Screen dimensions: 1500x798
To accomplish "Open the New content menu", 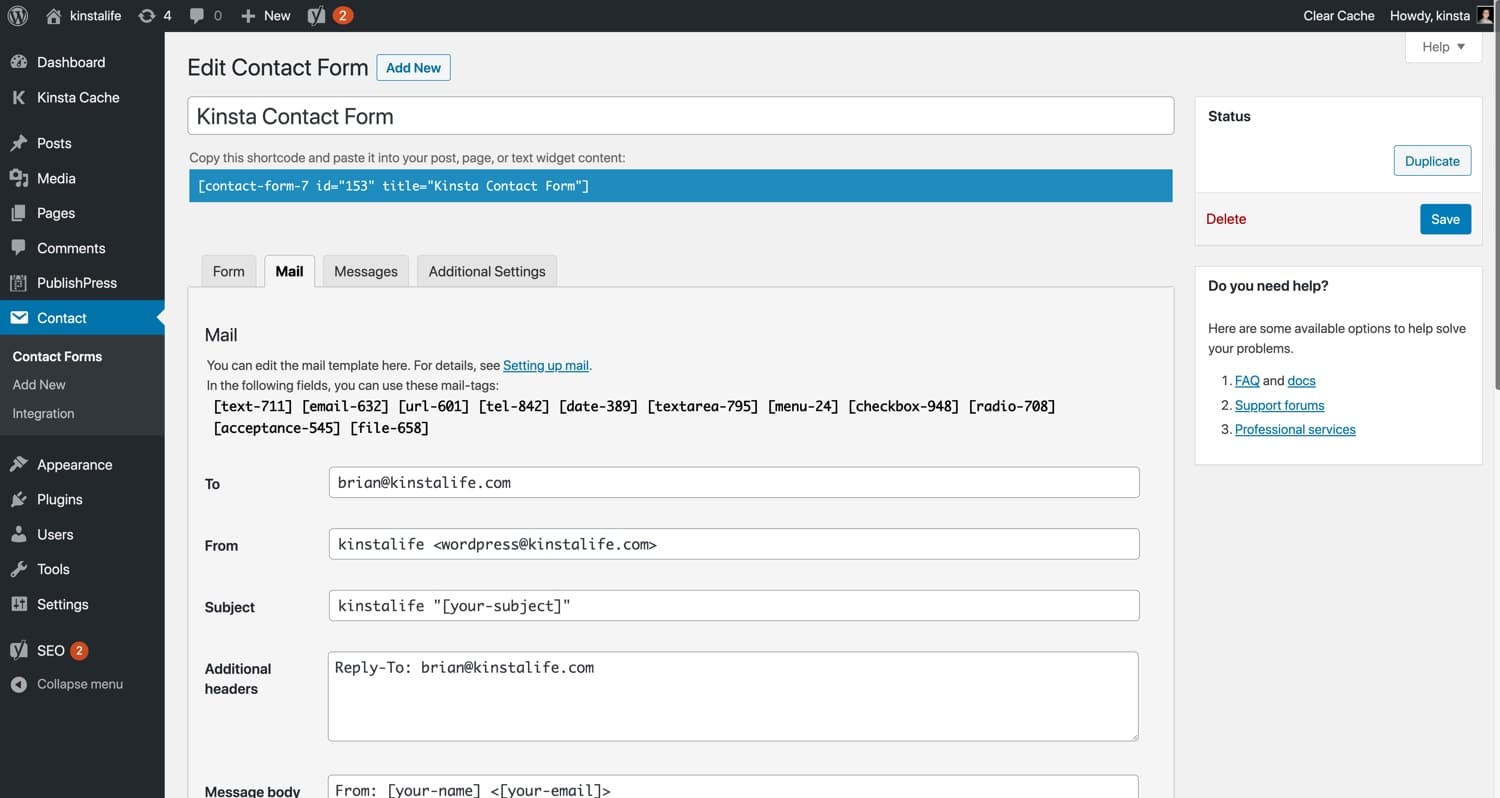I will click(x=266, y=15).
